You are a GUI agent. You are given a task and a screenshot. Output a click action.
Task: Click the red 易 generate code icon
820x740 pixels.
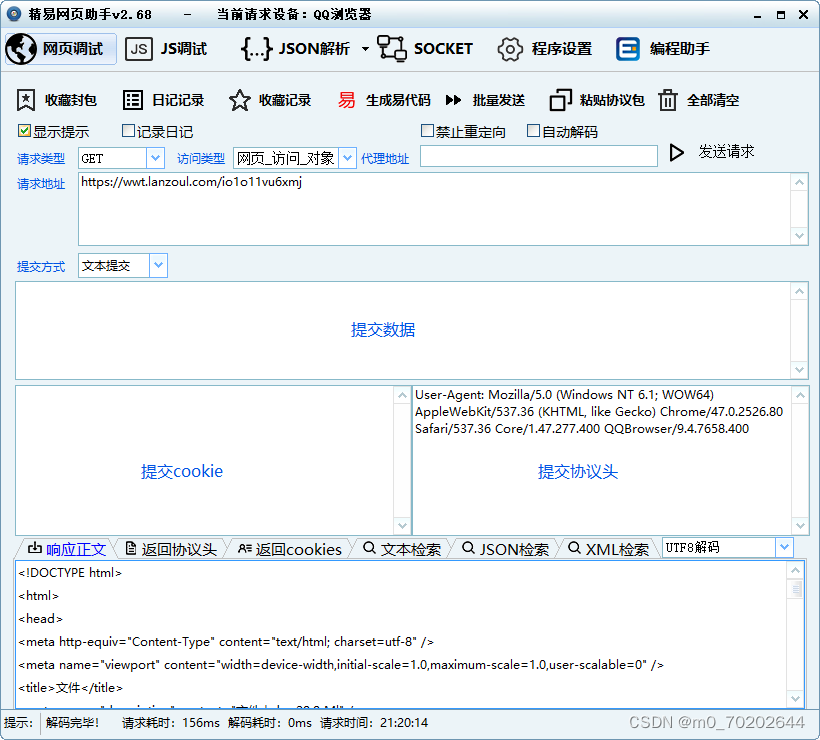click(x=346, y=100)
